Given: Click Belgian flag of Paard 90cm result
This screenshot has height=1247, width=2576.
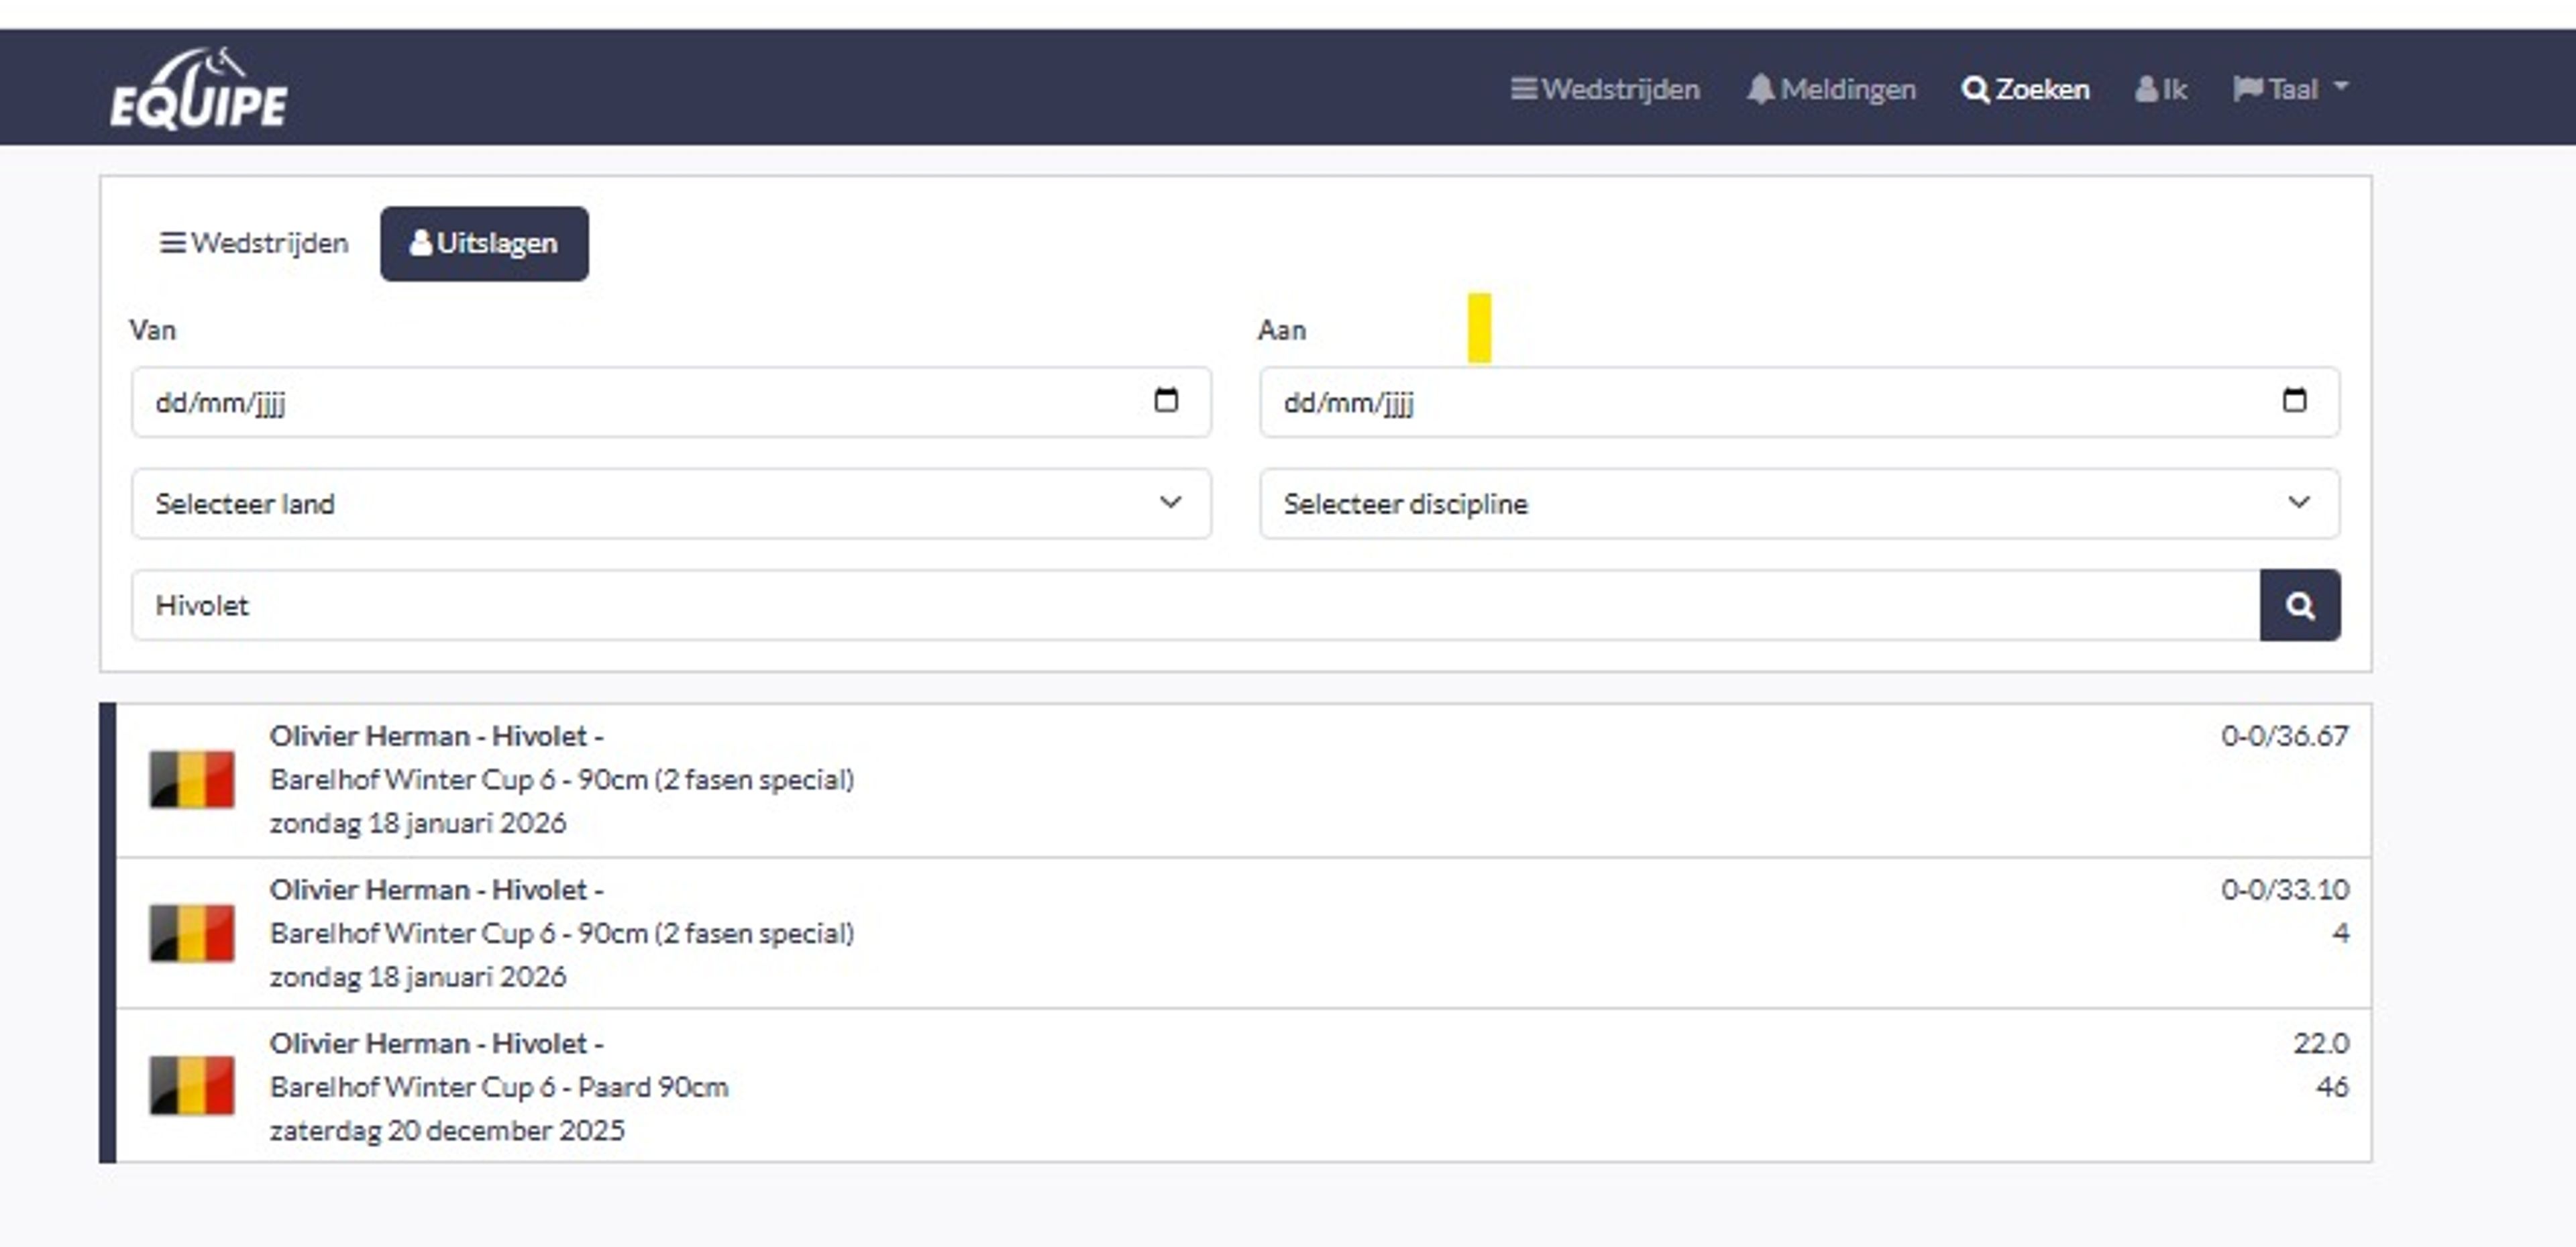Looking at the screenshot, I should 192,1085.
